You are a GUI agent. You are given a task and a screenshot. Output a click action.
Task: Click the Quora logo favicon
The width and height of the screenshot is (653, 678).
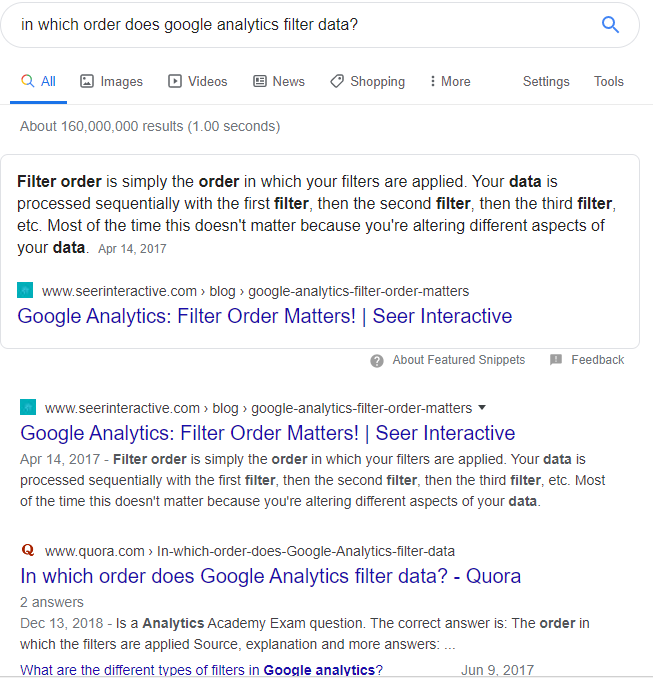(28, 550)
